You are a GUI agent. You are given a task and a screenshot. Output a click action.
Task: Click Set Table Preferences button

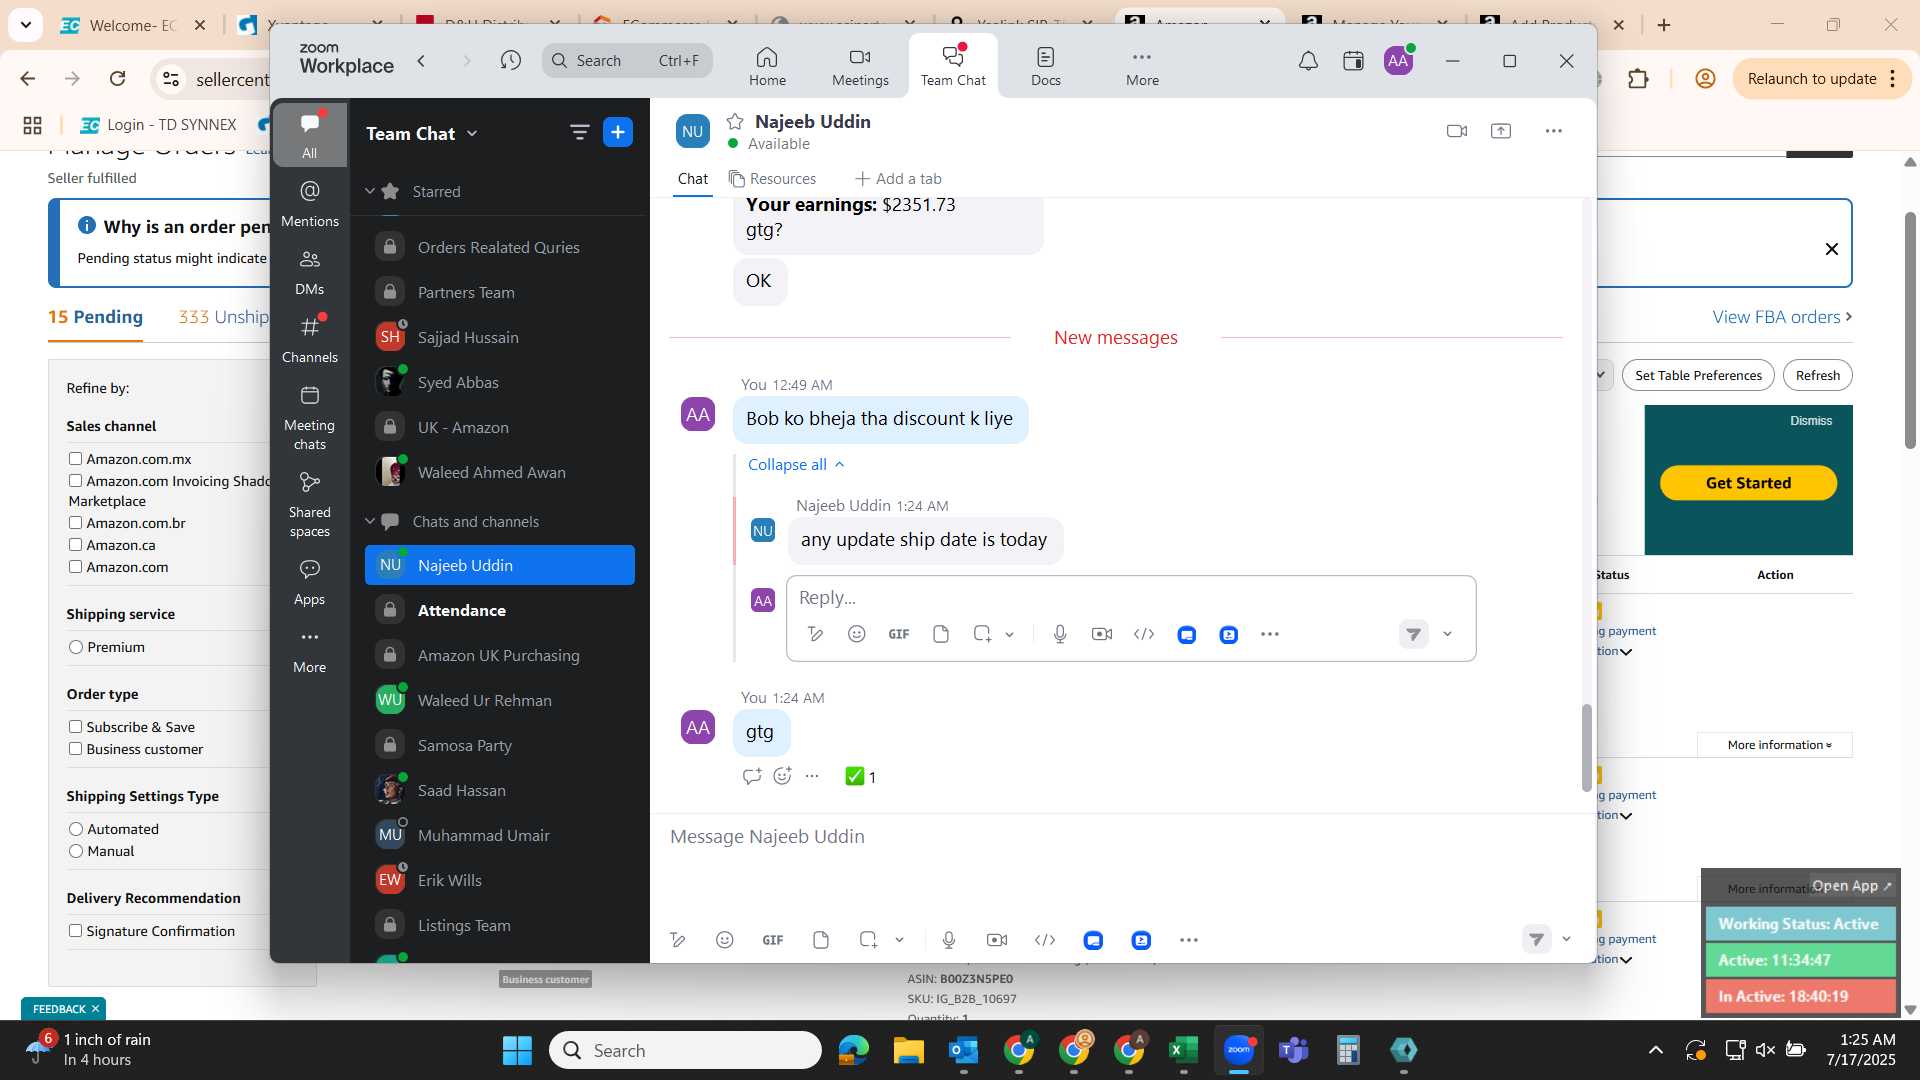(x=1698, y=375)
